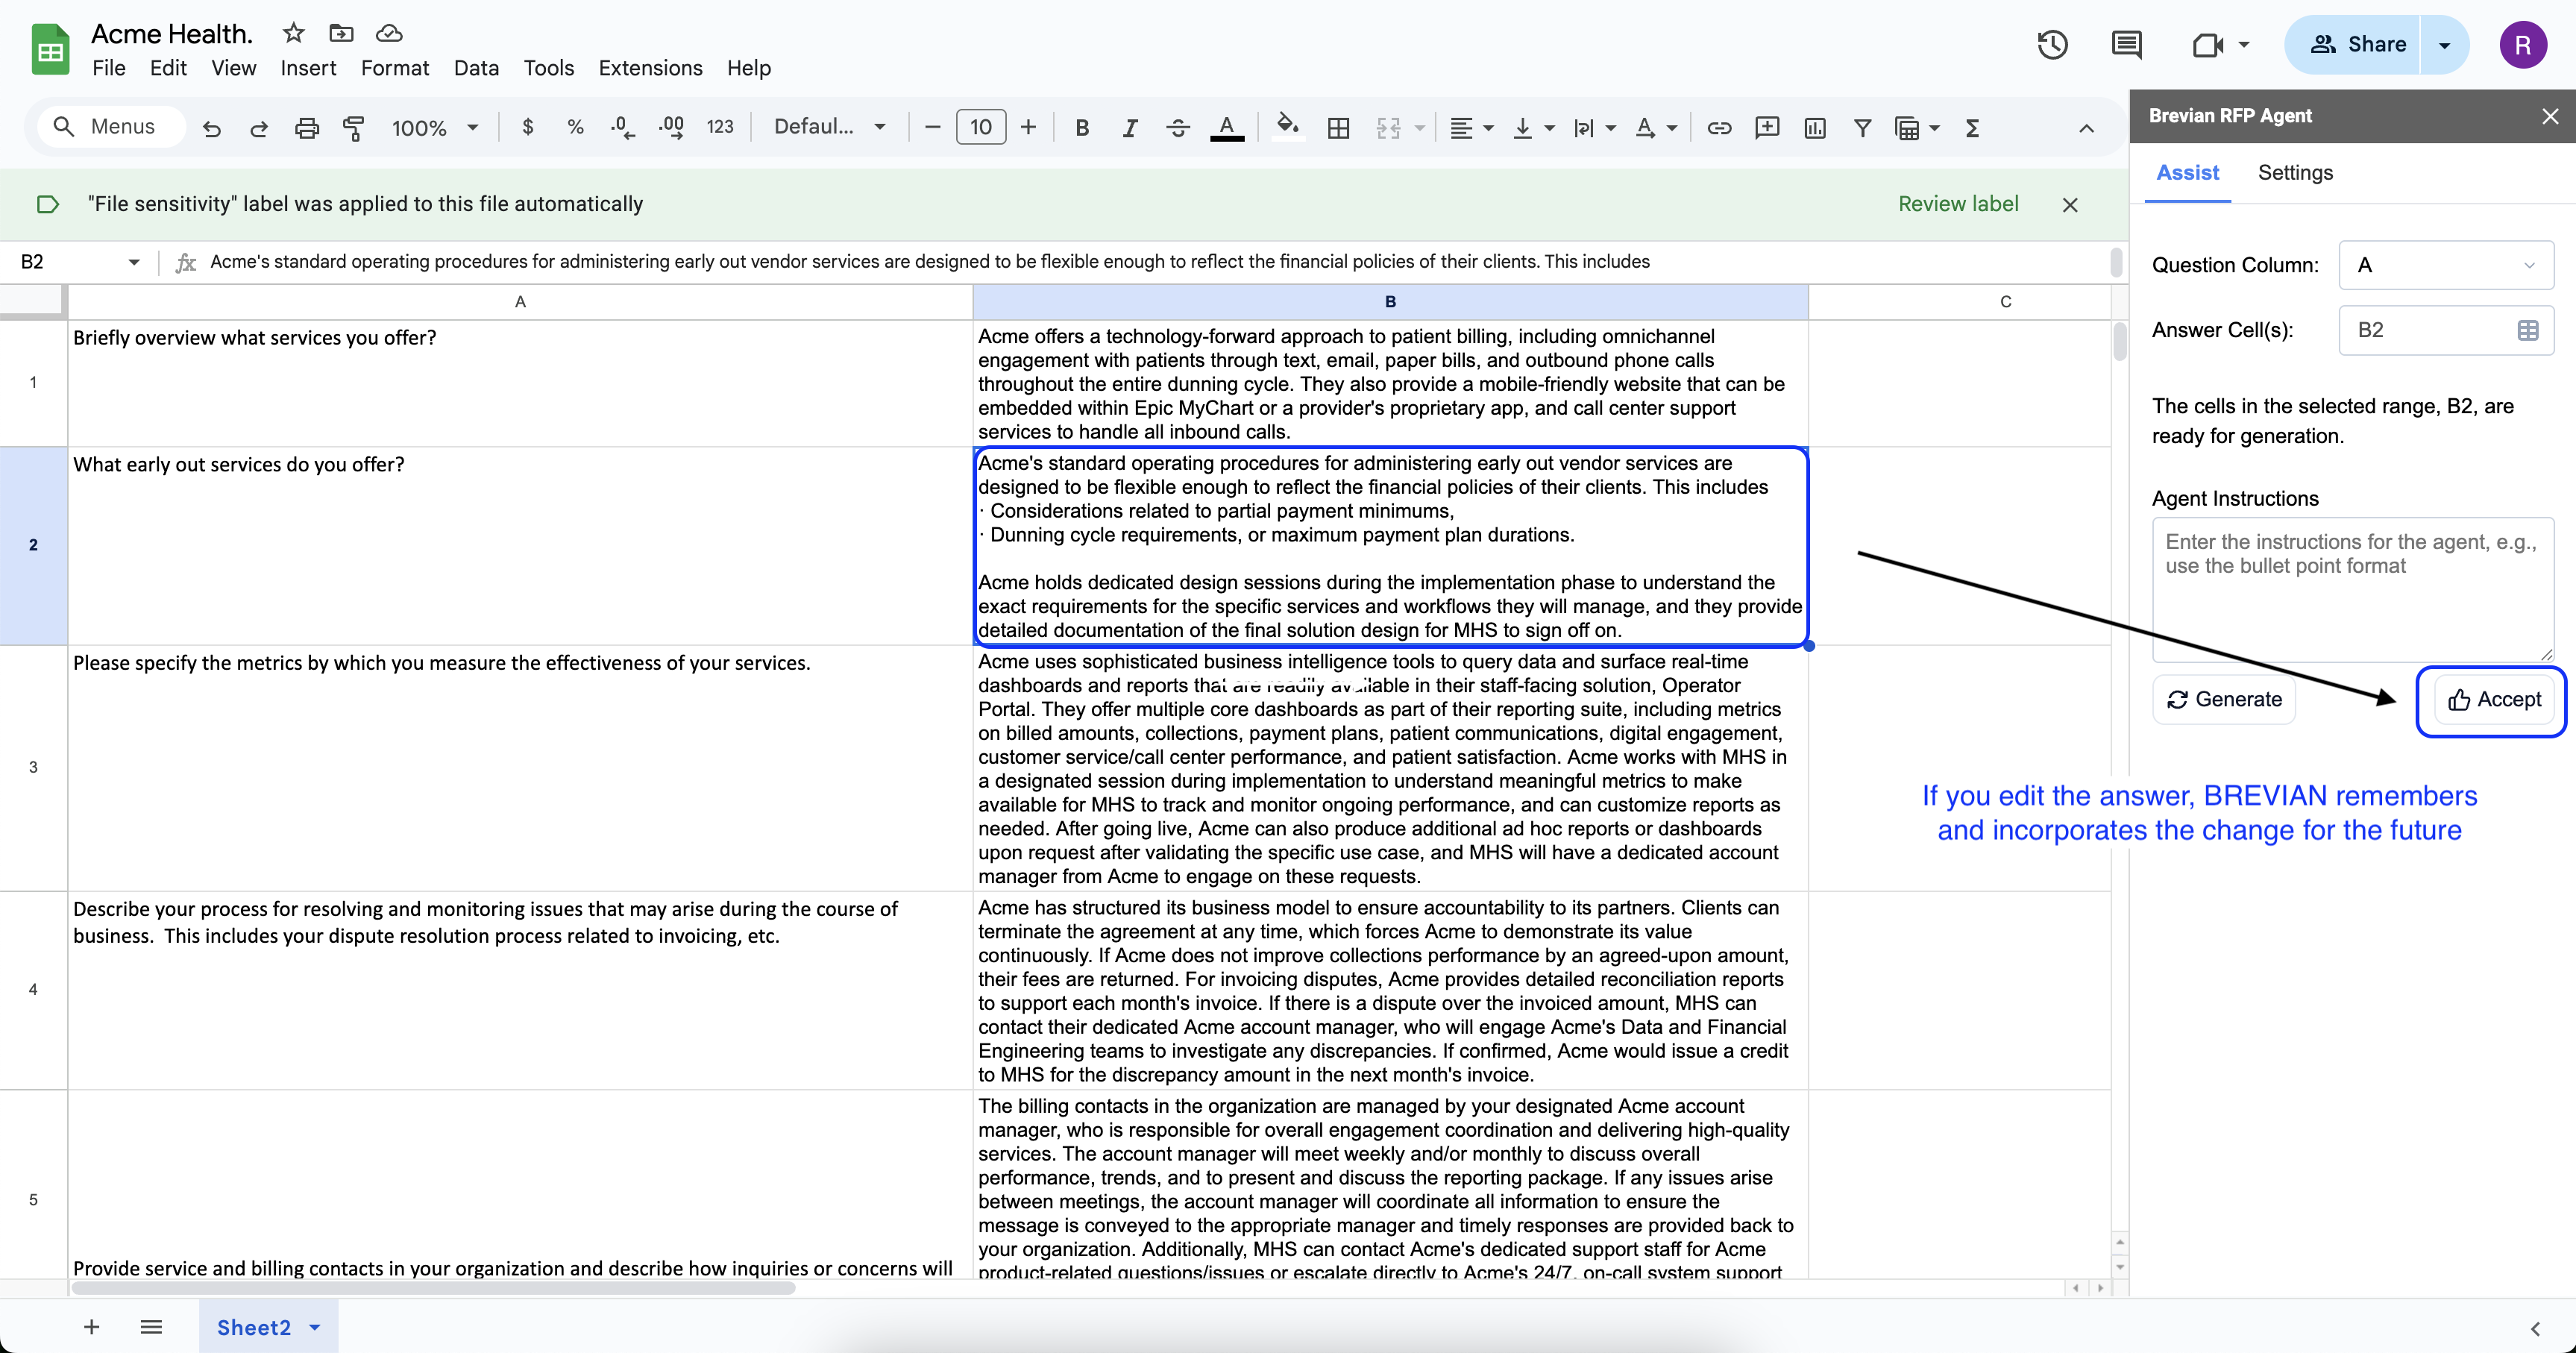The height and width of the screenshot is (1353, 2576).
Task: Click the Answer Cell(s) input field
Action: (x=2445, y=330)
